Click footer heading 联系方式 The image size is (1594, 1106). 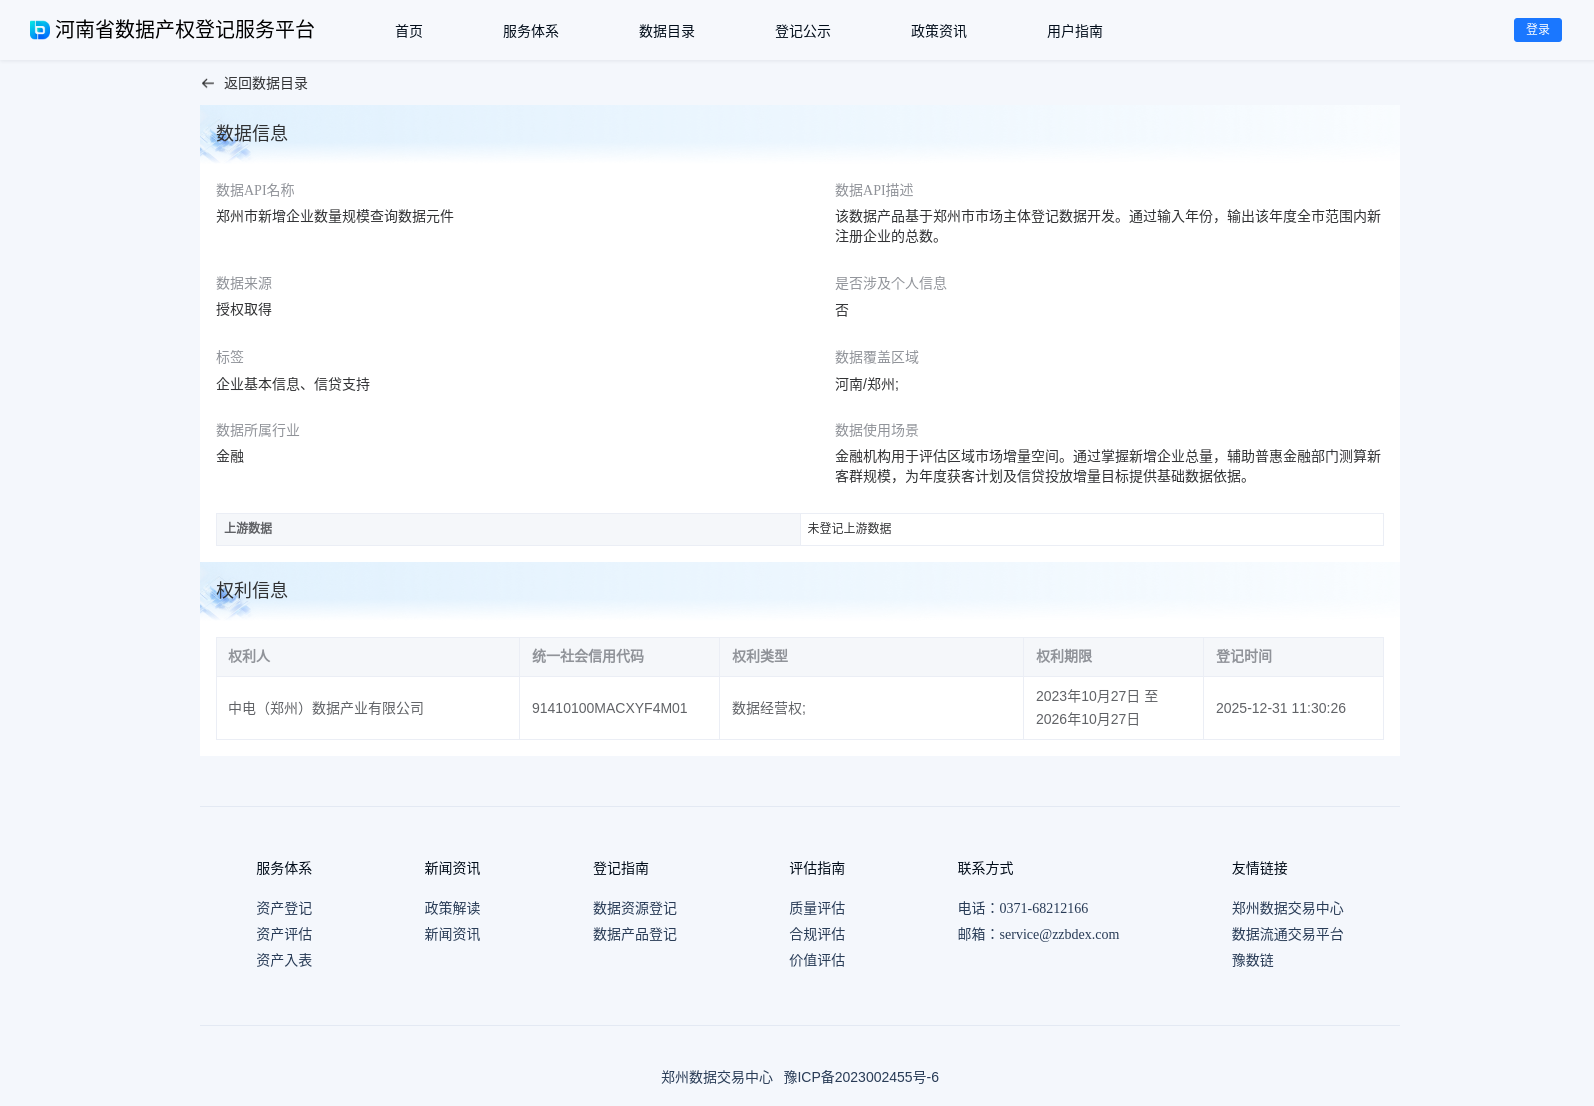tap(986, 868)
